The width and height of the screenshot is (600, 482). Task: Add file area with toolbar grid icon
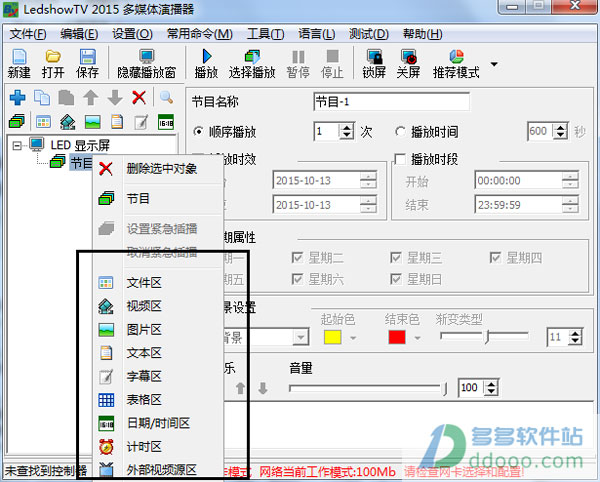click(43, 122)
